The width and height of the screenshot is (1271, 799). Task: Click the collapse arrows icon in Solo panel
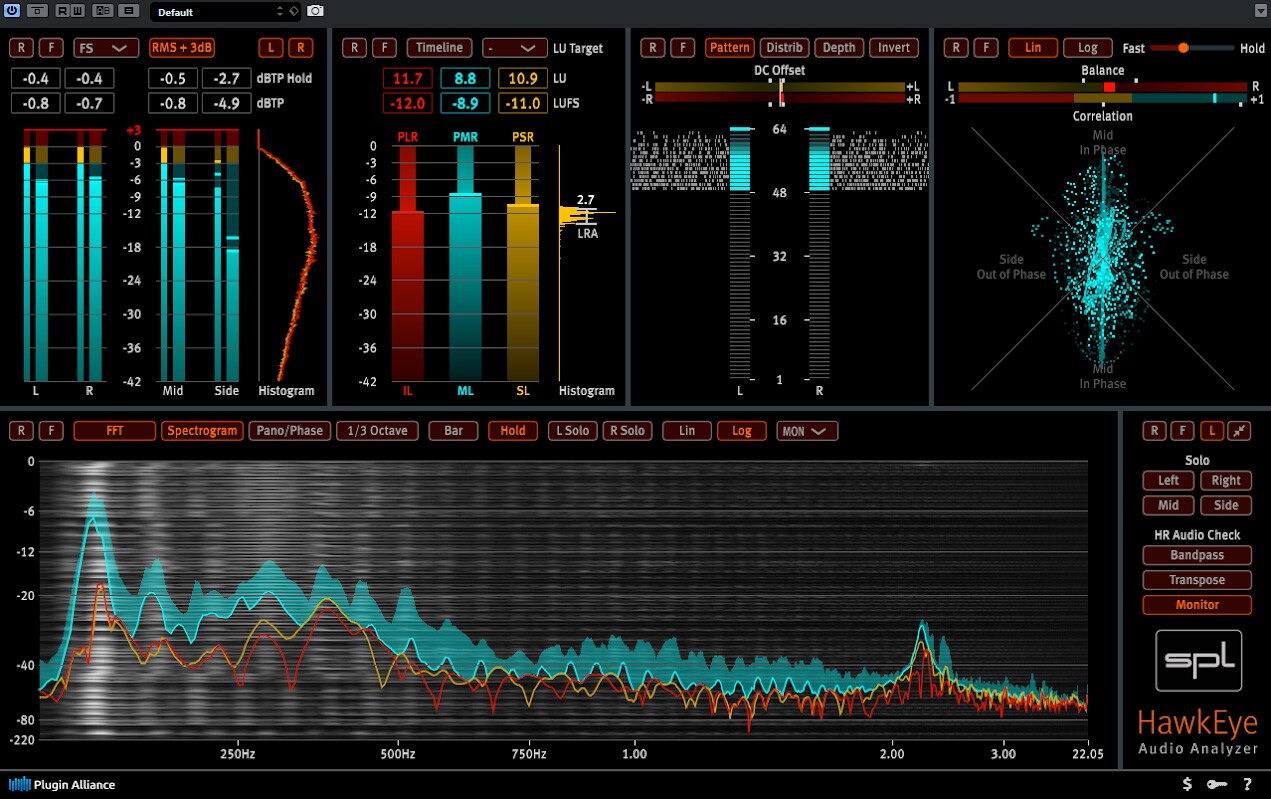tap(1238, 431)
